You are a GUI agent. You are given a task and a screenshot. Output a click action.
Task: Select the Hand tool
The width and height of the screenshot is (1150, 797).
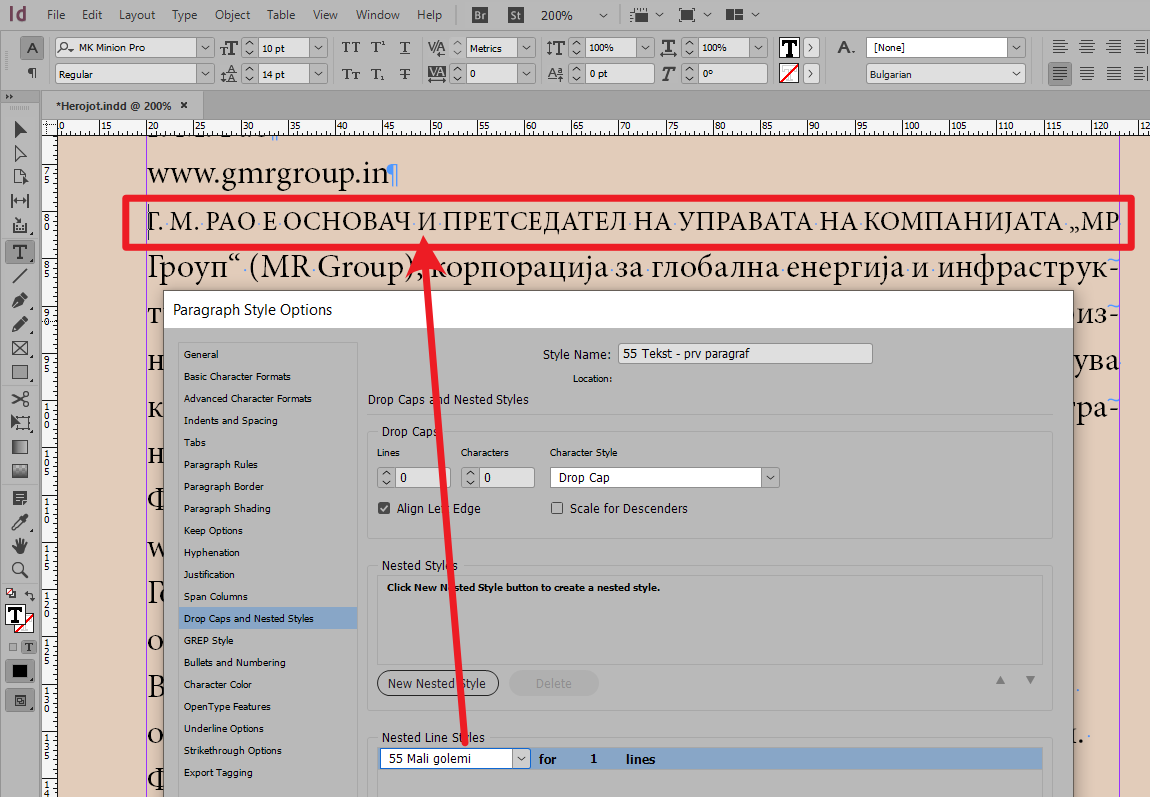tap(20, 546)
